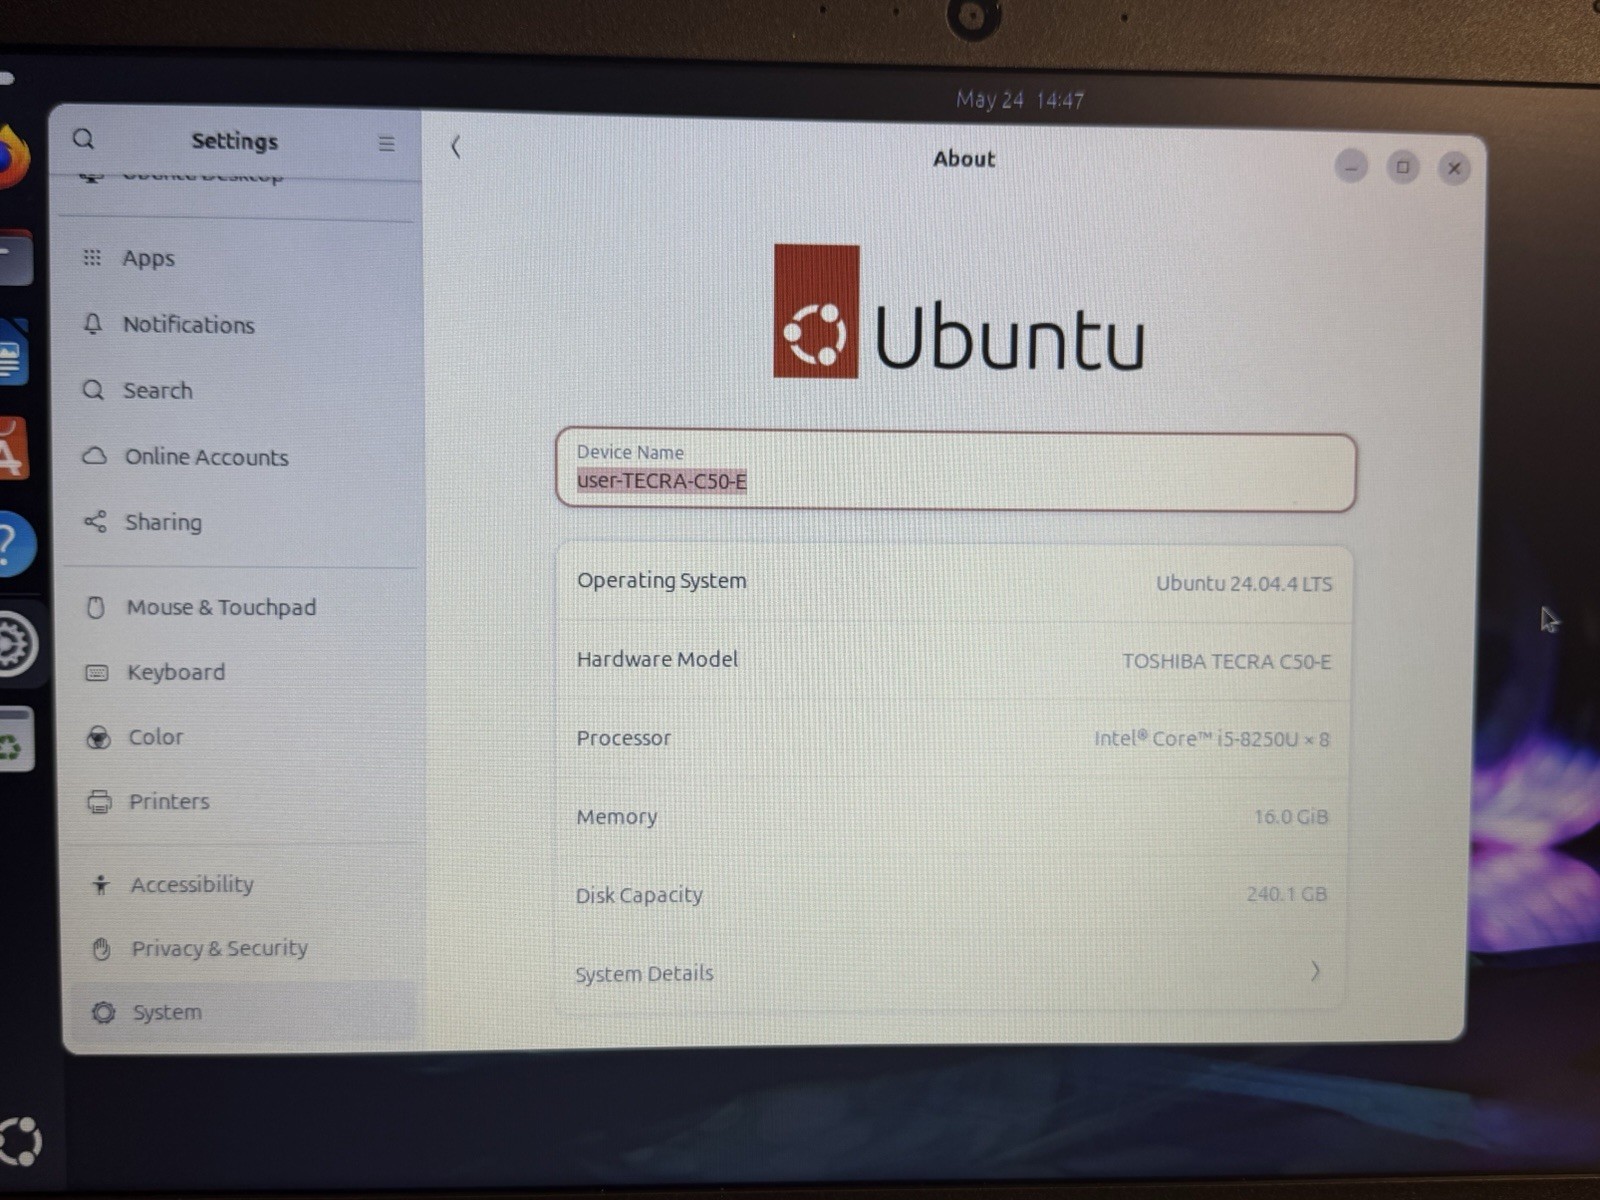The image size is (1600, 1200).
Task: Select Sharing in the sidebar
Action: coord(240,522)
